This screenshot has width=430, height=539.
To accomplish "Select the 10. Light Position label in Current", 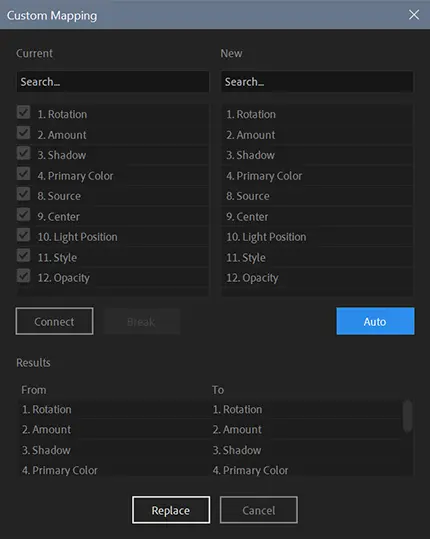I will (x=77, y=237).
